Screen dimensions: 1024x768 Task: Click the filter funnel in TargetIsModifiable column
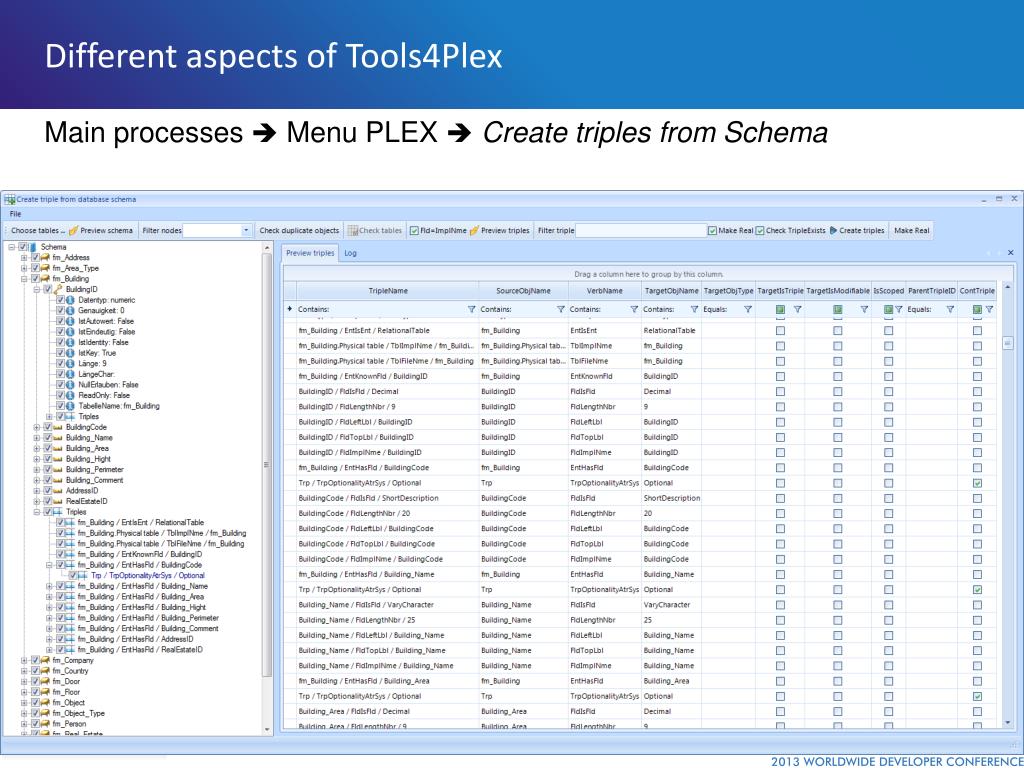[x=864, y=310]
